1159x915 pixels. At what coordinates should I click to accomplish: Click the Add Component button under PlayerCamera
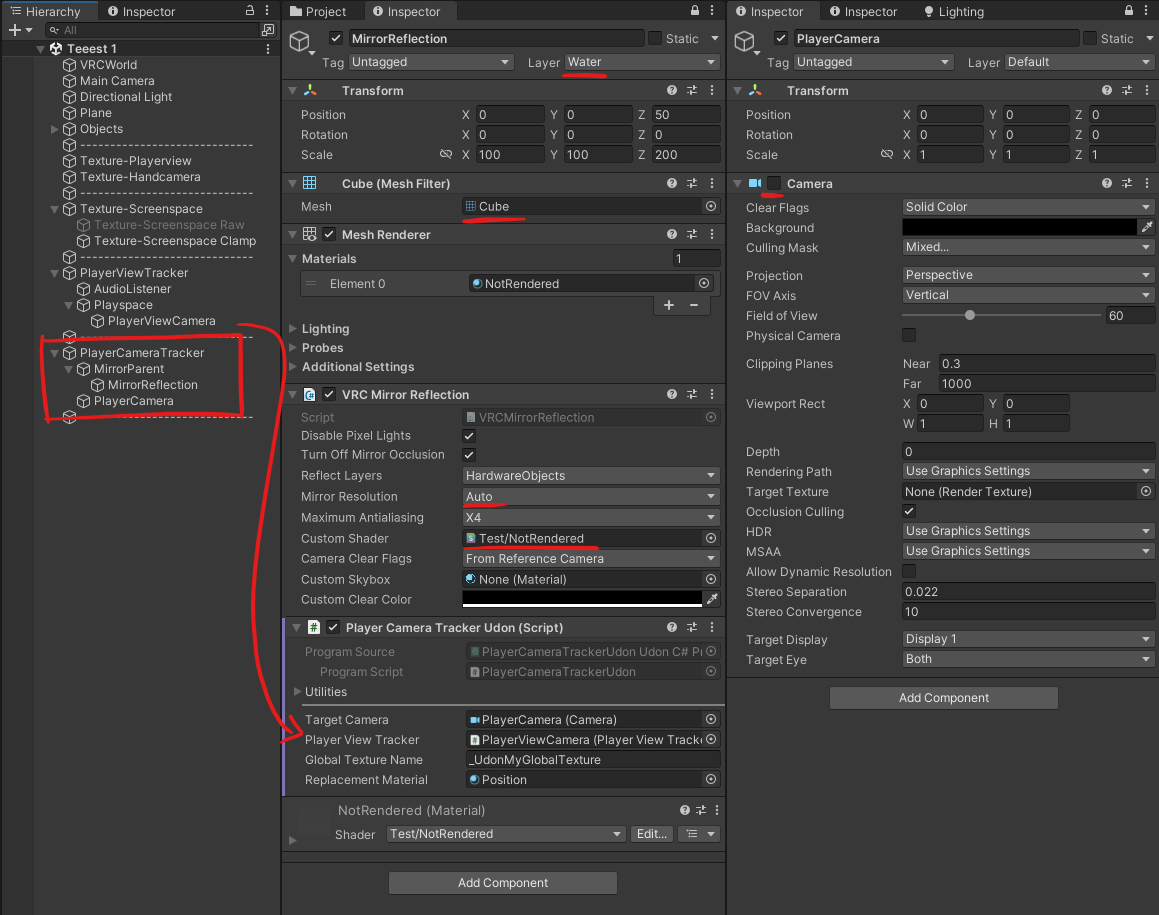click(x=943, y=697)
